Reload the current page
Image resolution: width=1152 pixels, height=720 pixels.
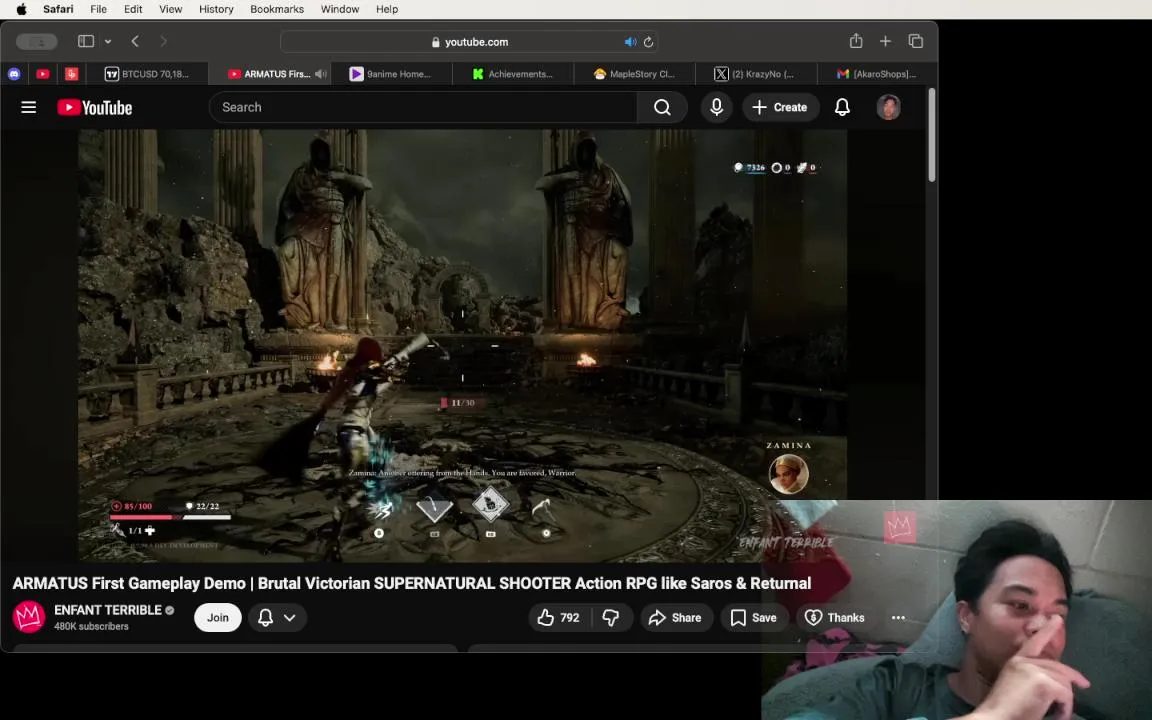(648, 42)
